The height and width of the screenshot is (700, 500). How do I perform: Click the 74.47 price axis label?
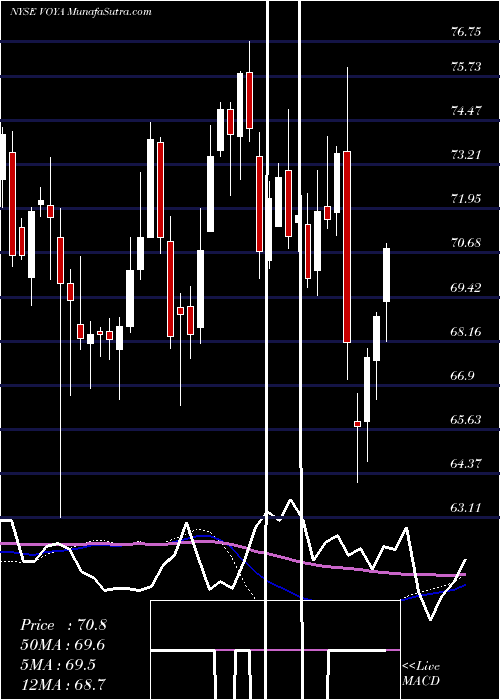[466, 111]
